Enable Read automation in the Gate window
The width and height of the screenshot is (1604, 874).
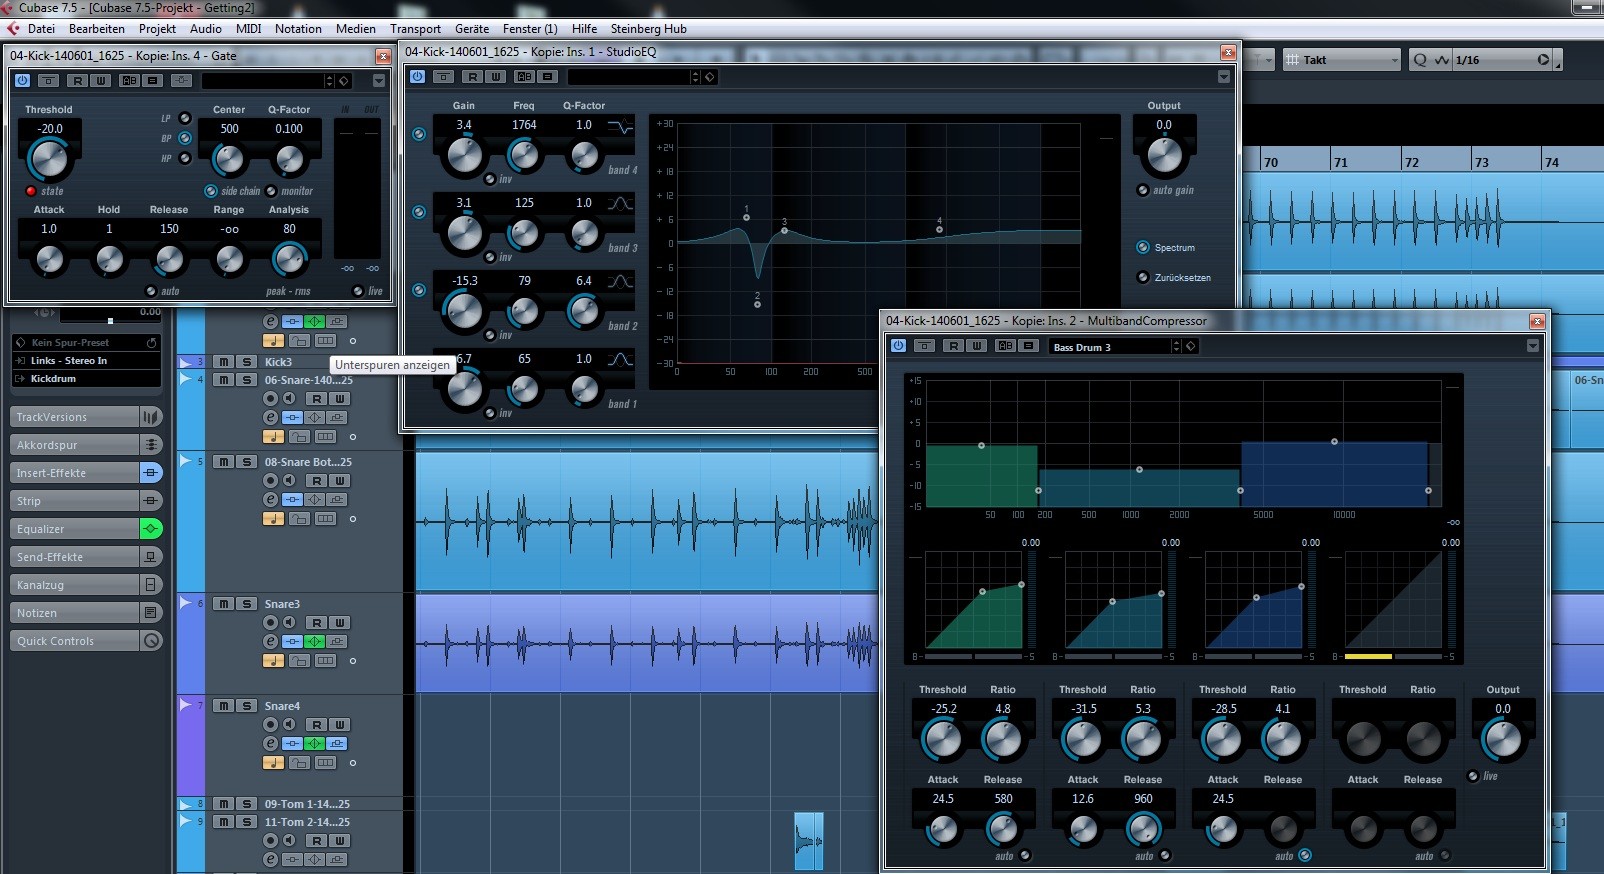click(x=77, y=80)
